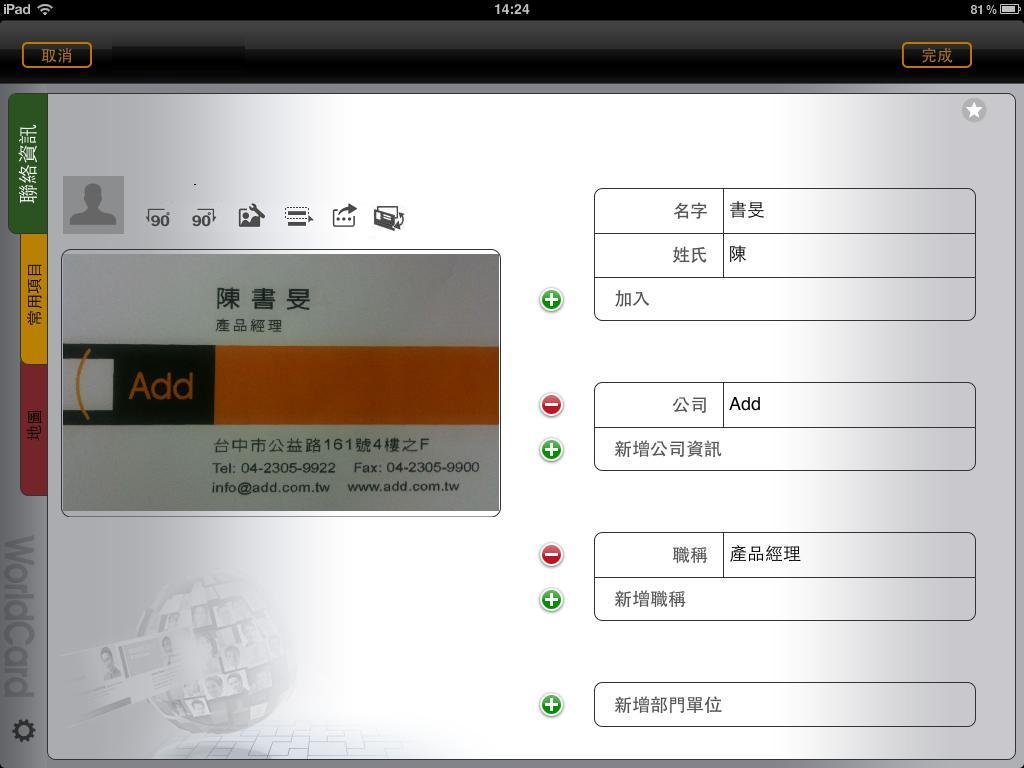Click the flip card side icon
Viewport: 1024px width, 768px height.
tap(389, 217)
